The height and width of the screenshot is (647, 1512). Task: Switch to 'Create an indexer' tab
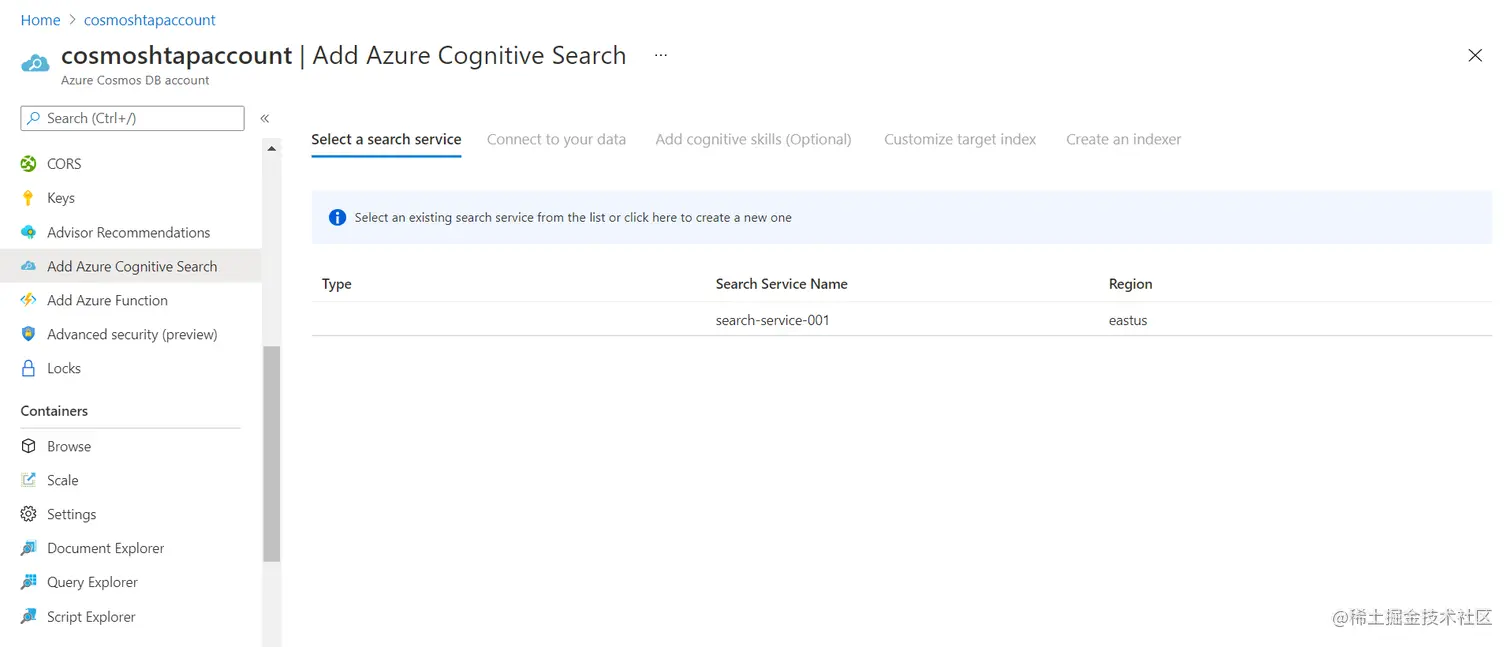[1123, 139]
